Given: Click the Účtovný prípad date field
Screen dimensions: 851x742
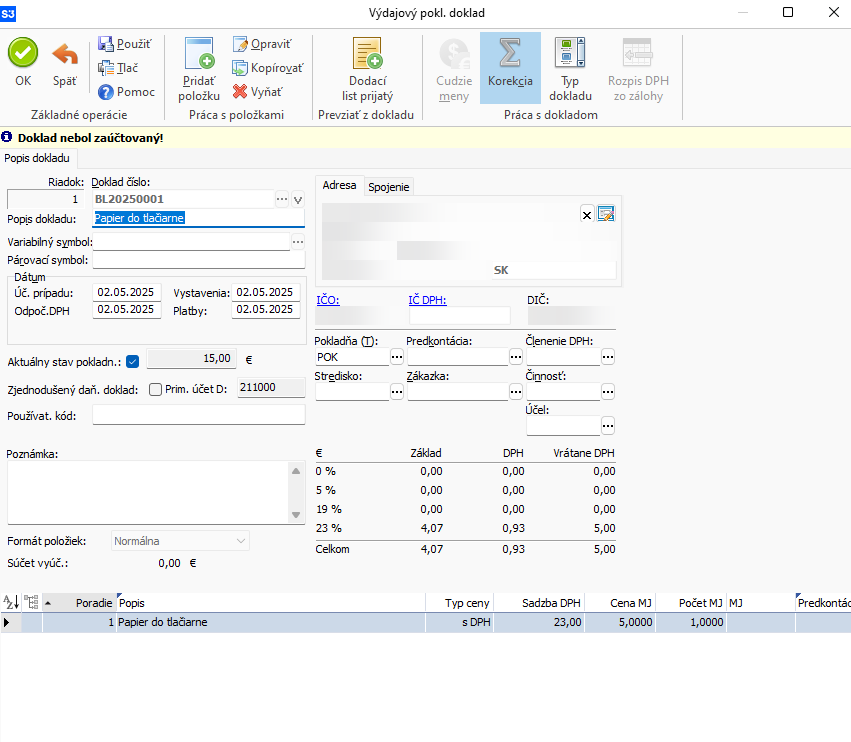Looking at the screenshot, I should [126, 293].
